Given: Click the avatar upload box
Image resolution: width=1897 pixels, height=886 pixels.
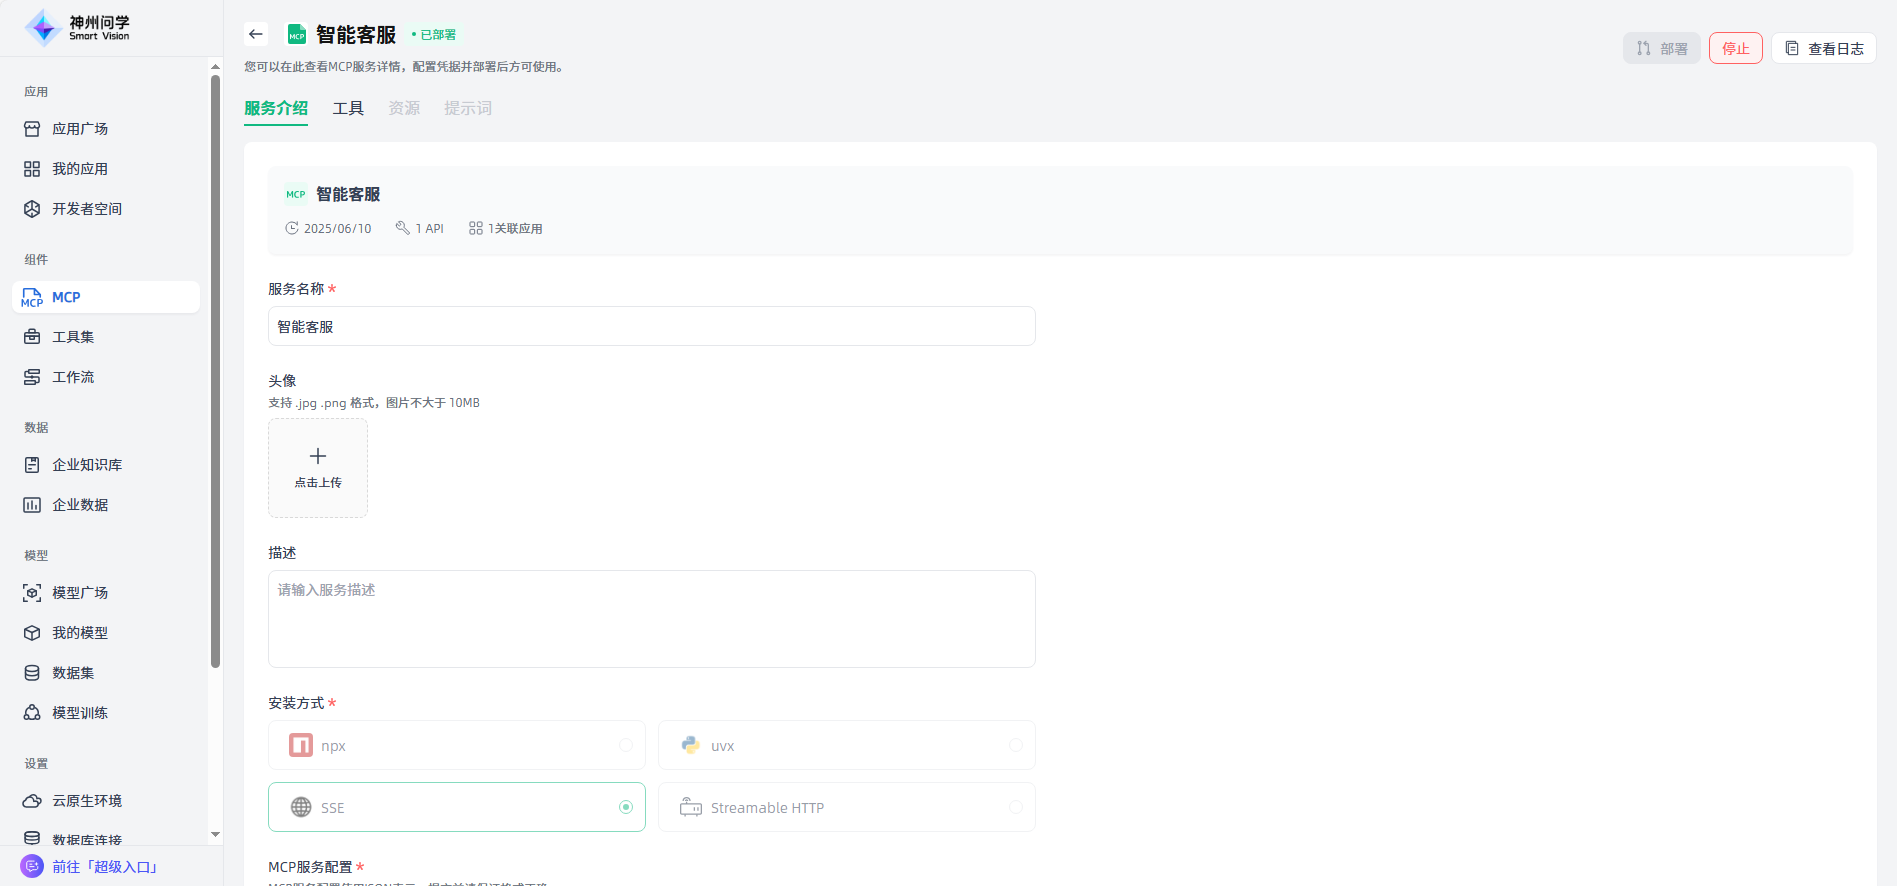Looking at the screenshot, I should [318, 468].
